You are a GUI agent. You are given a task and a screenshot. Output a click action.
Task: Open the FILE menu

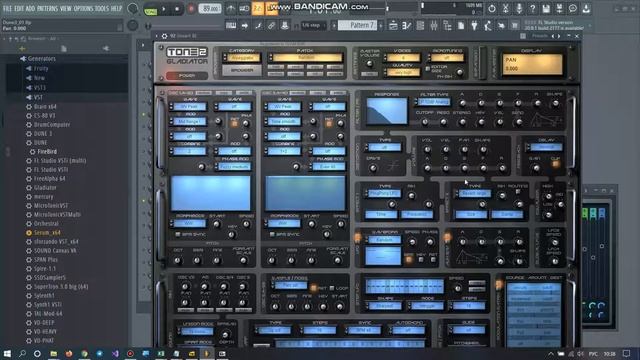[7, 8]
